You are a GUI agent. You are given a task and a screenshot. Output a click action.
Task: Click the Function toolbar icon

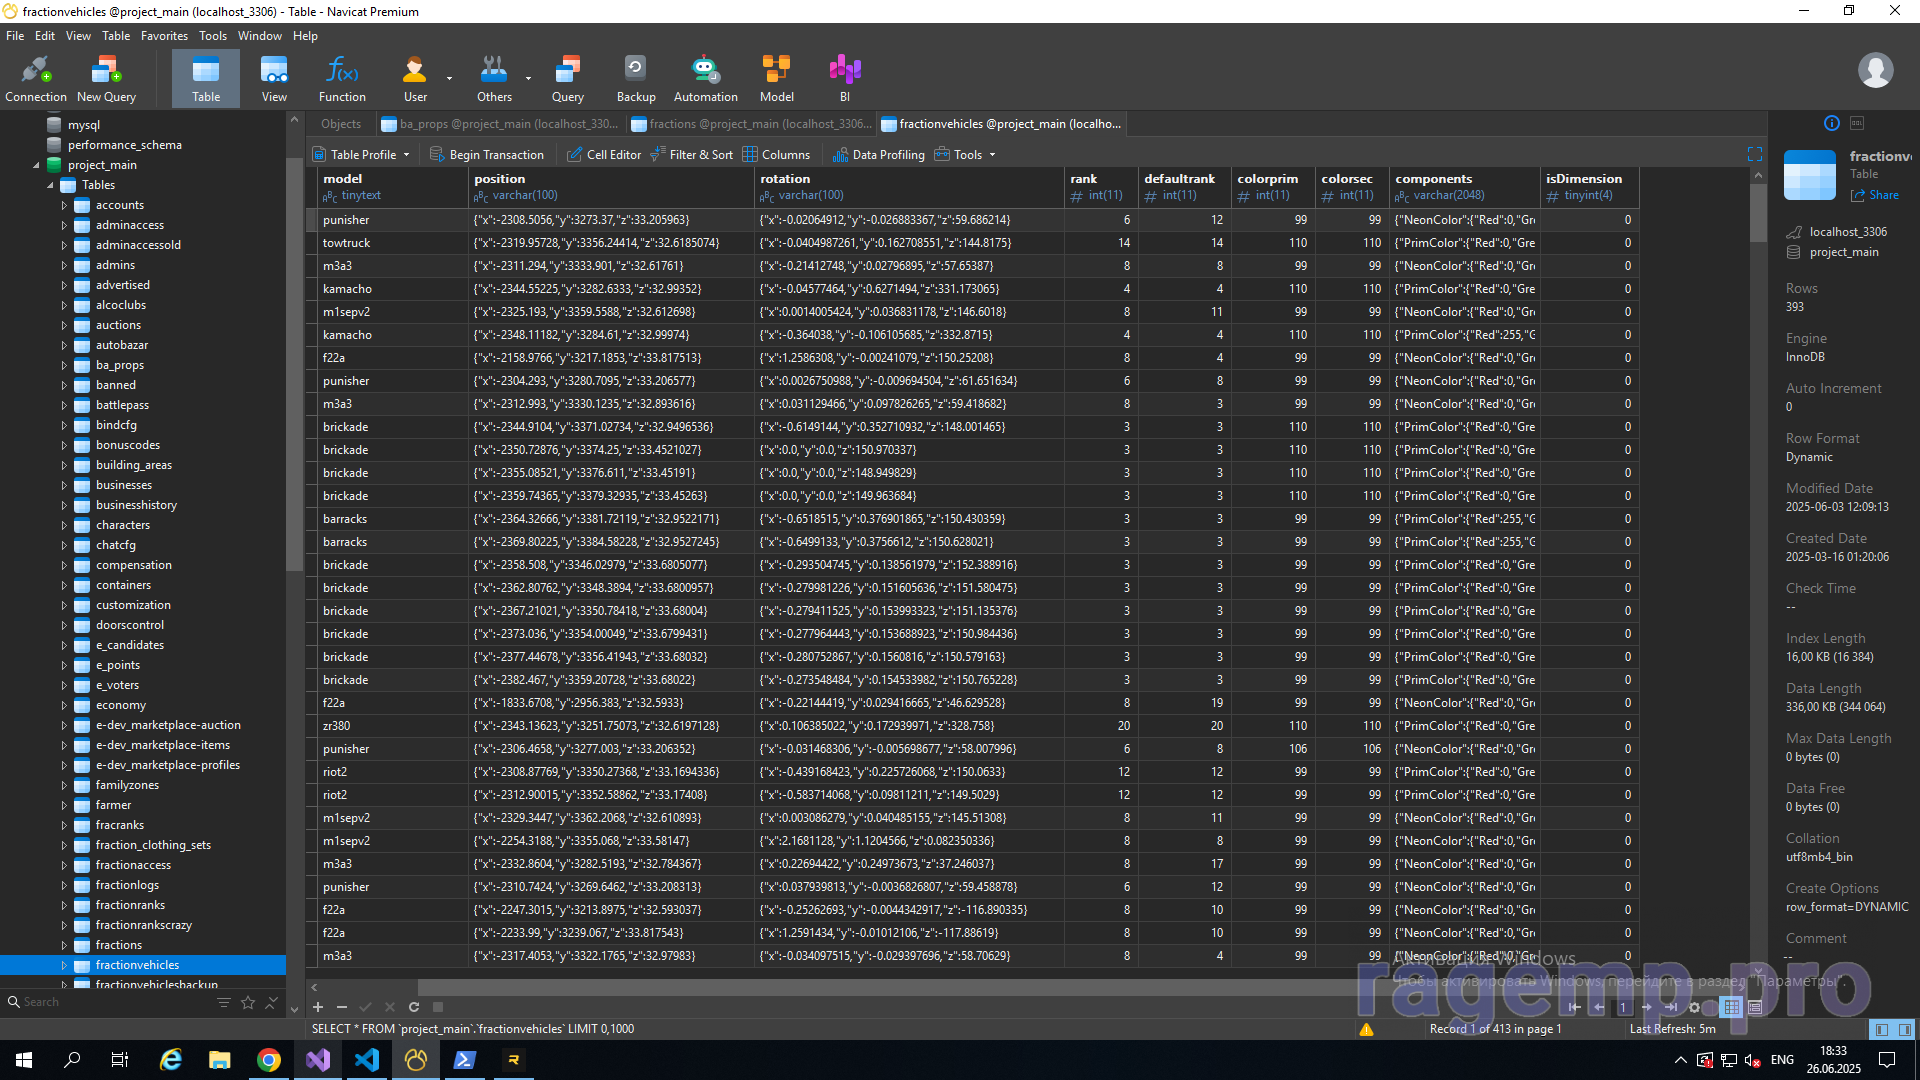tap(342, 79)
